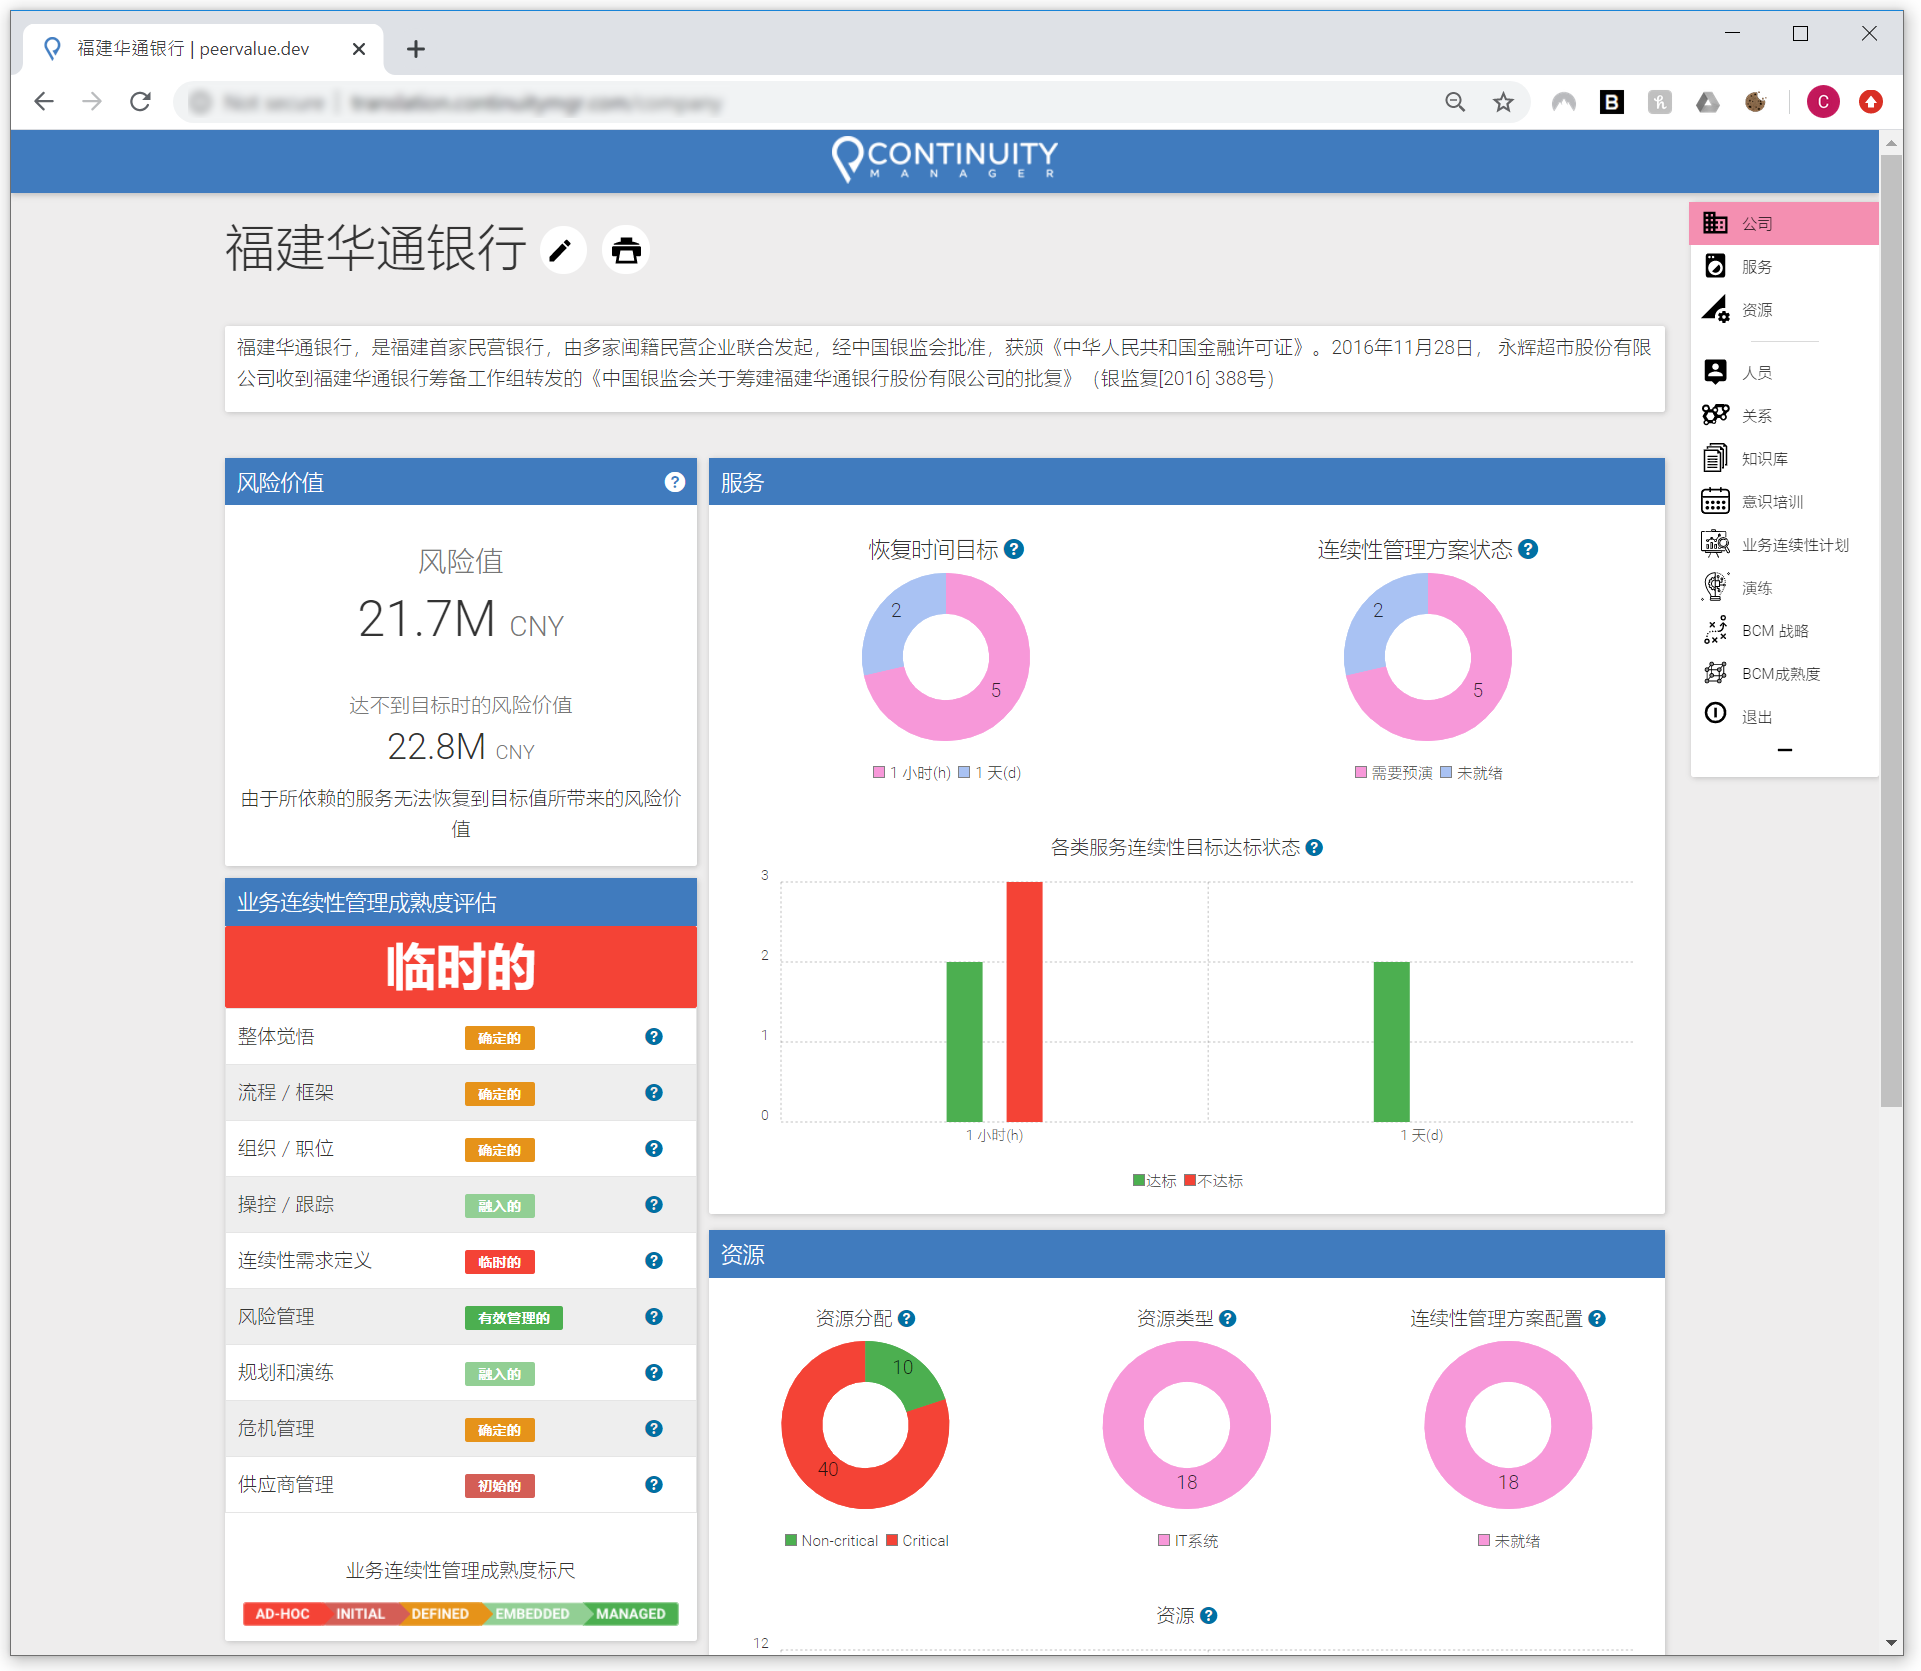The image size is (1921, 1671).
Task: Click help icon next to 恢复时间目标
Action: 1014,549
